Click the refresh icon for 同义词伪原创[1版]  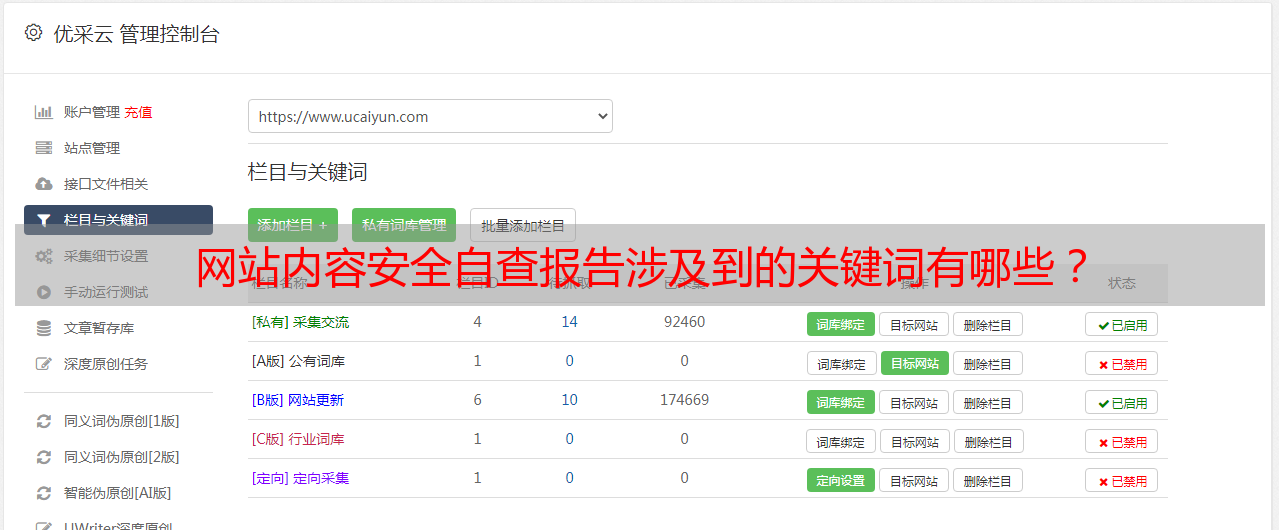(x=44, y=421)
